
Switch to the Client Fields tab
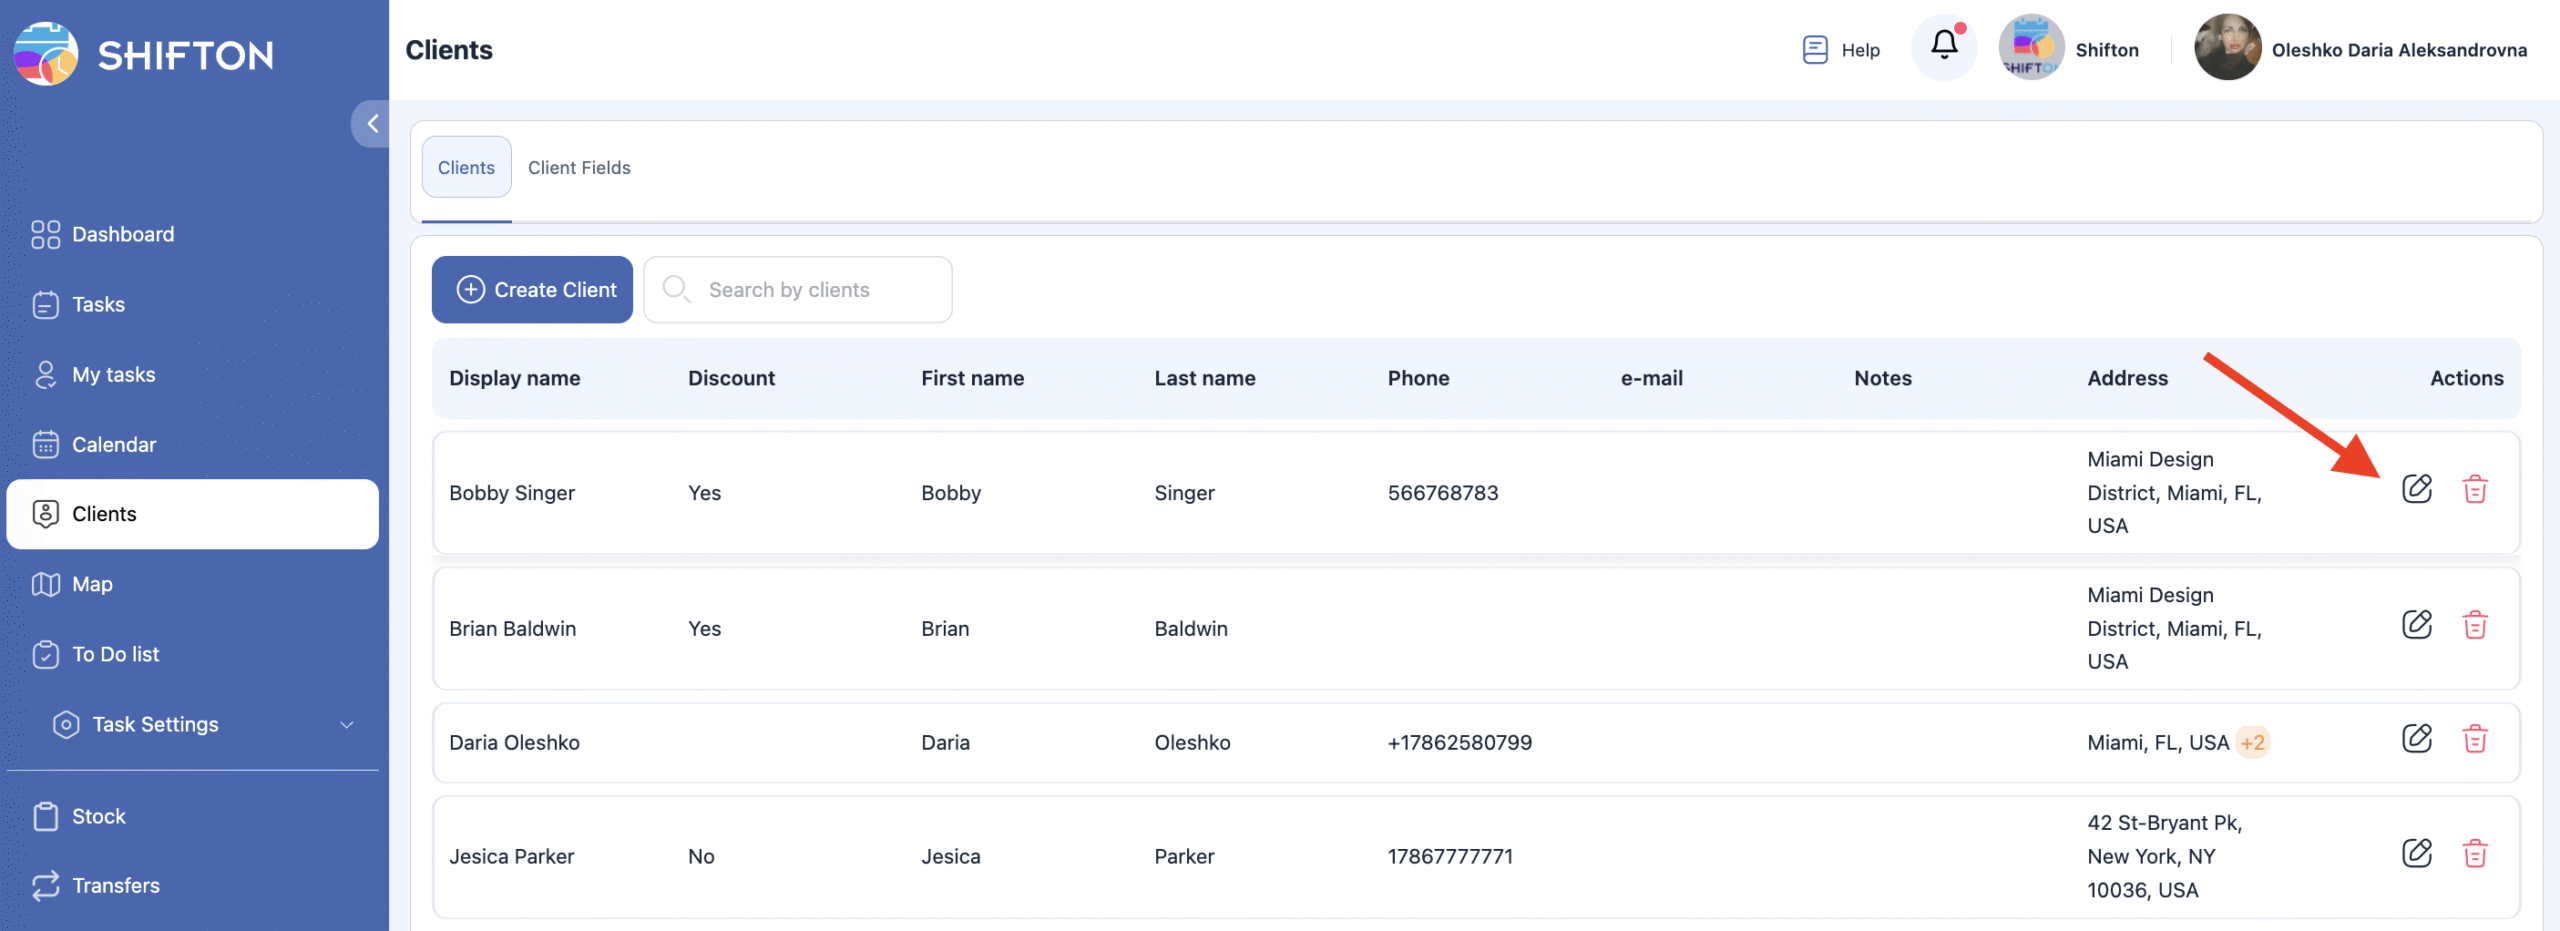click(579, 168)
